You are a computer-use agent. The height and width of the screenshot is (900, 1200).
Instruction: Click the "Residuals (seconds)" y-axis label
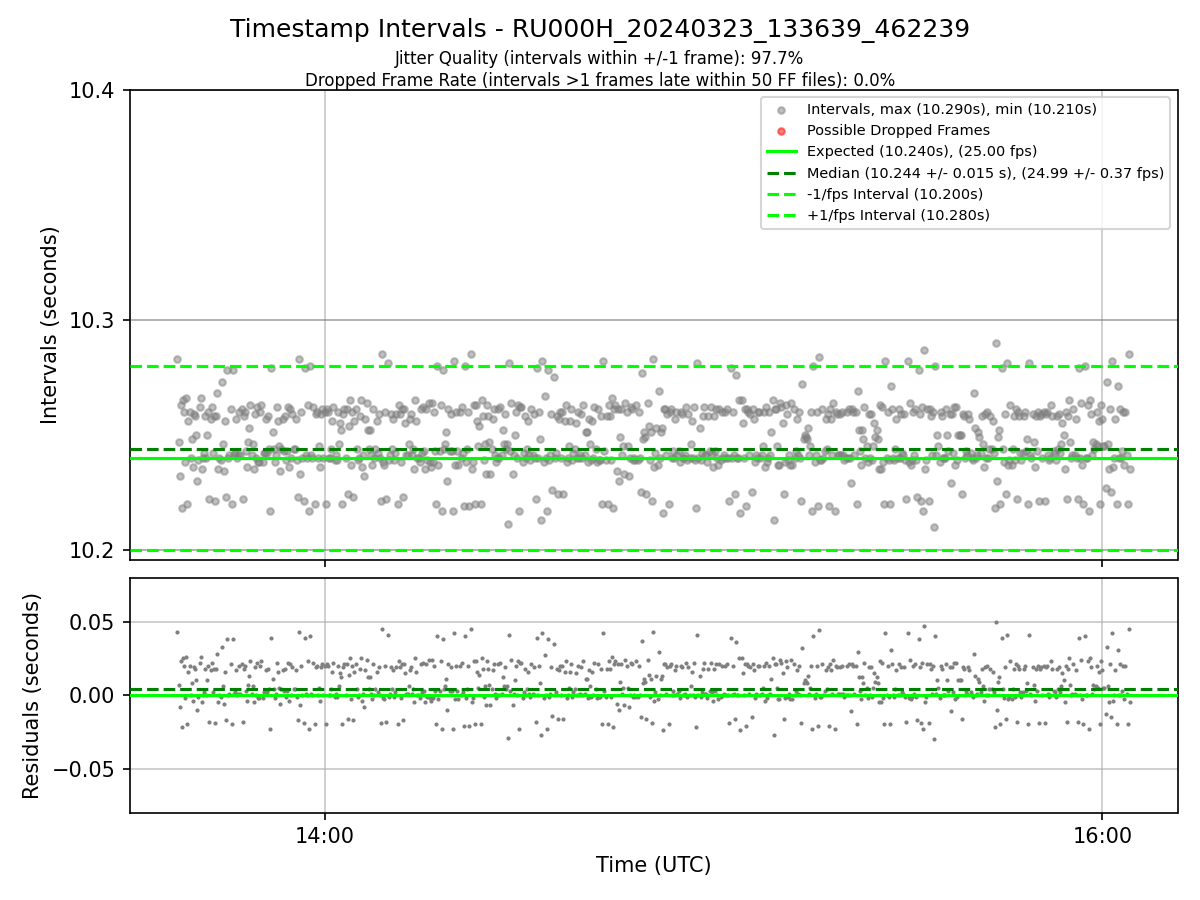[31, 696]
